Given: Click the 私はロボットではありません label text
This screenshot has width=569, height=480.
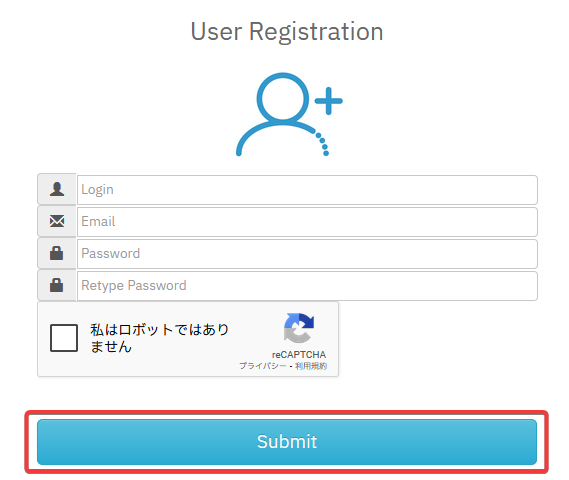Looking at the screenshot, I should click(x=159, y=338).
